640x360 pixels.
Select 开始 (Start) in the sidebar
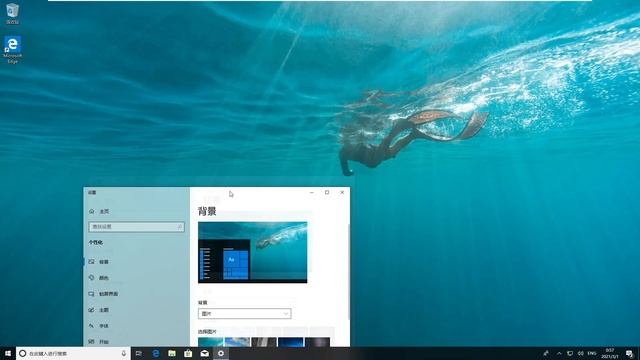[136, 342]
